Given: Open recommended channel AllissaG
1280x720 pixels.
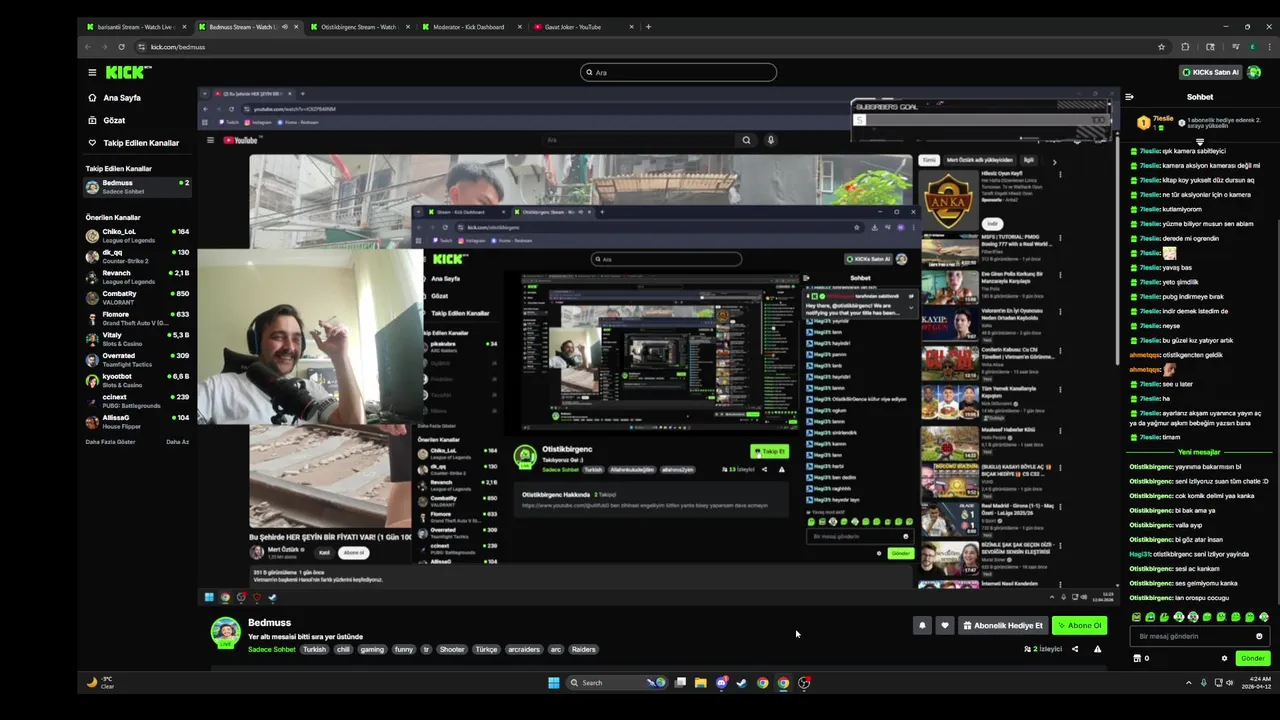Looking at the screenshot, I should 137,422.
